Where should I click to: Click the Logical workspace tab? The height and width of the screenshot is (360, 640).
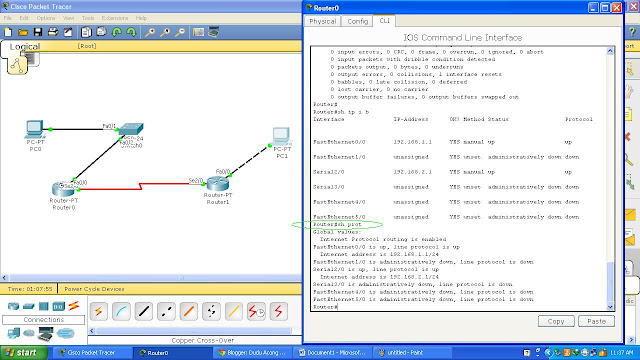pos(24,47)
